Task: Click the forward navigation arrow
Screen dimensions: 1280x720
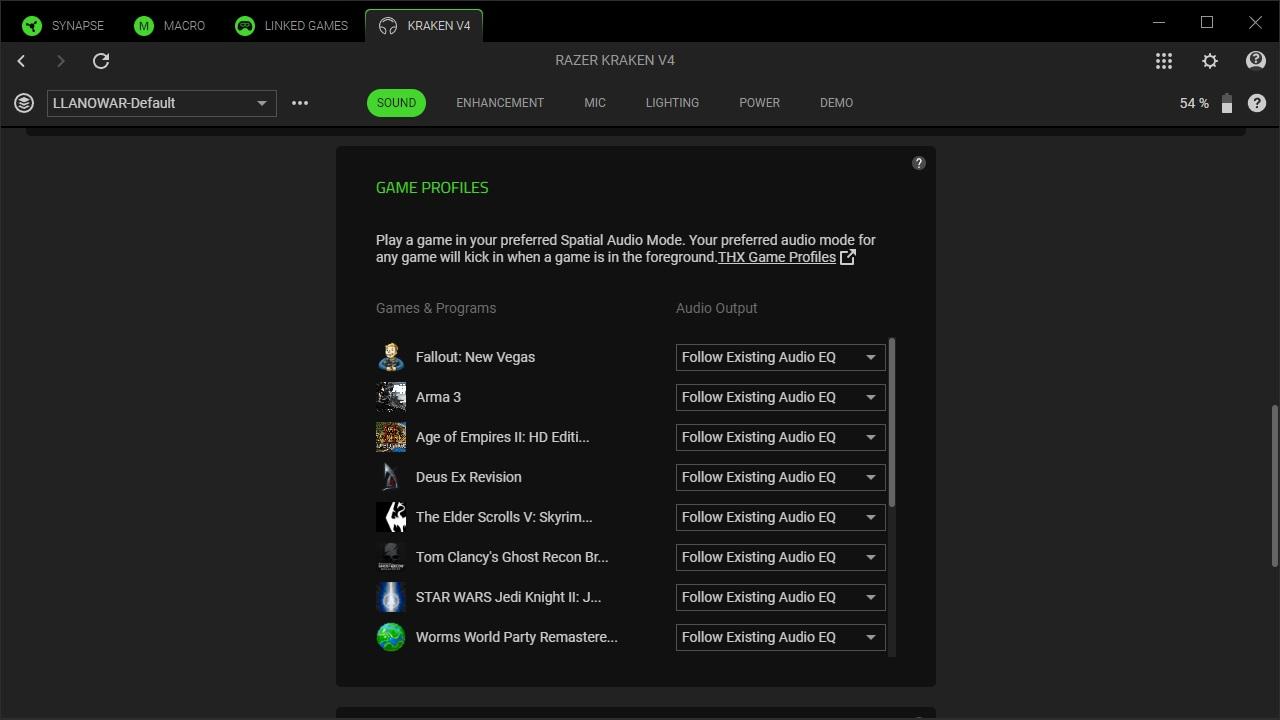Action: (x=60, y=61)
